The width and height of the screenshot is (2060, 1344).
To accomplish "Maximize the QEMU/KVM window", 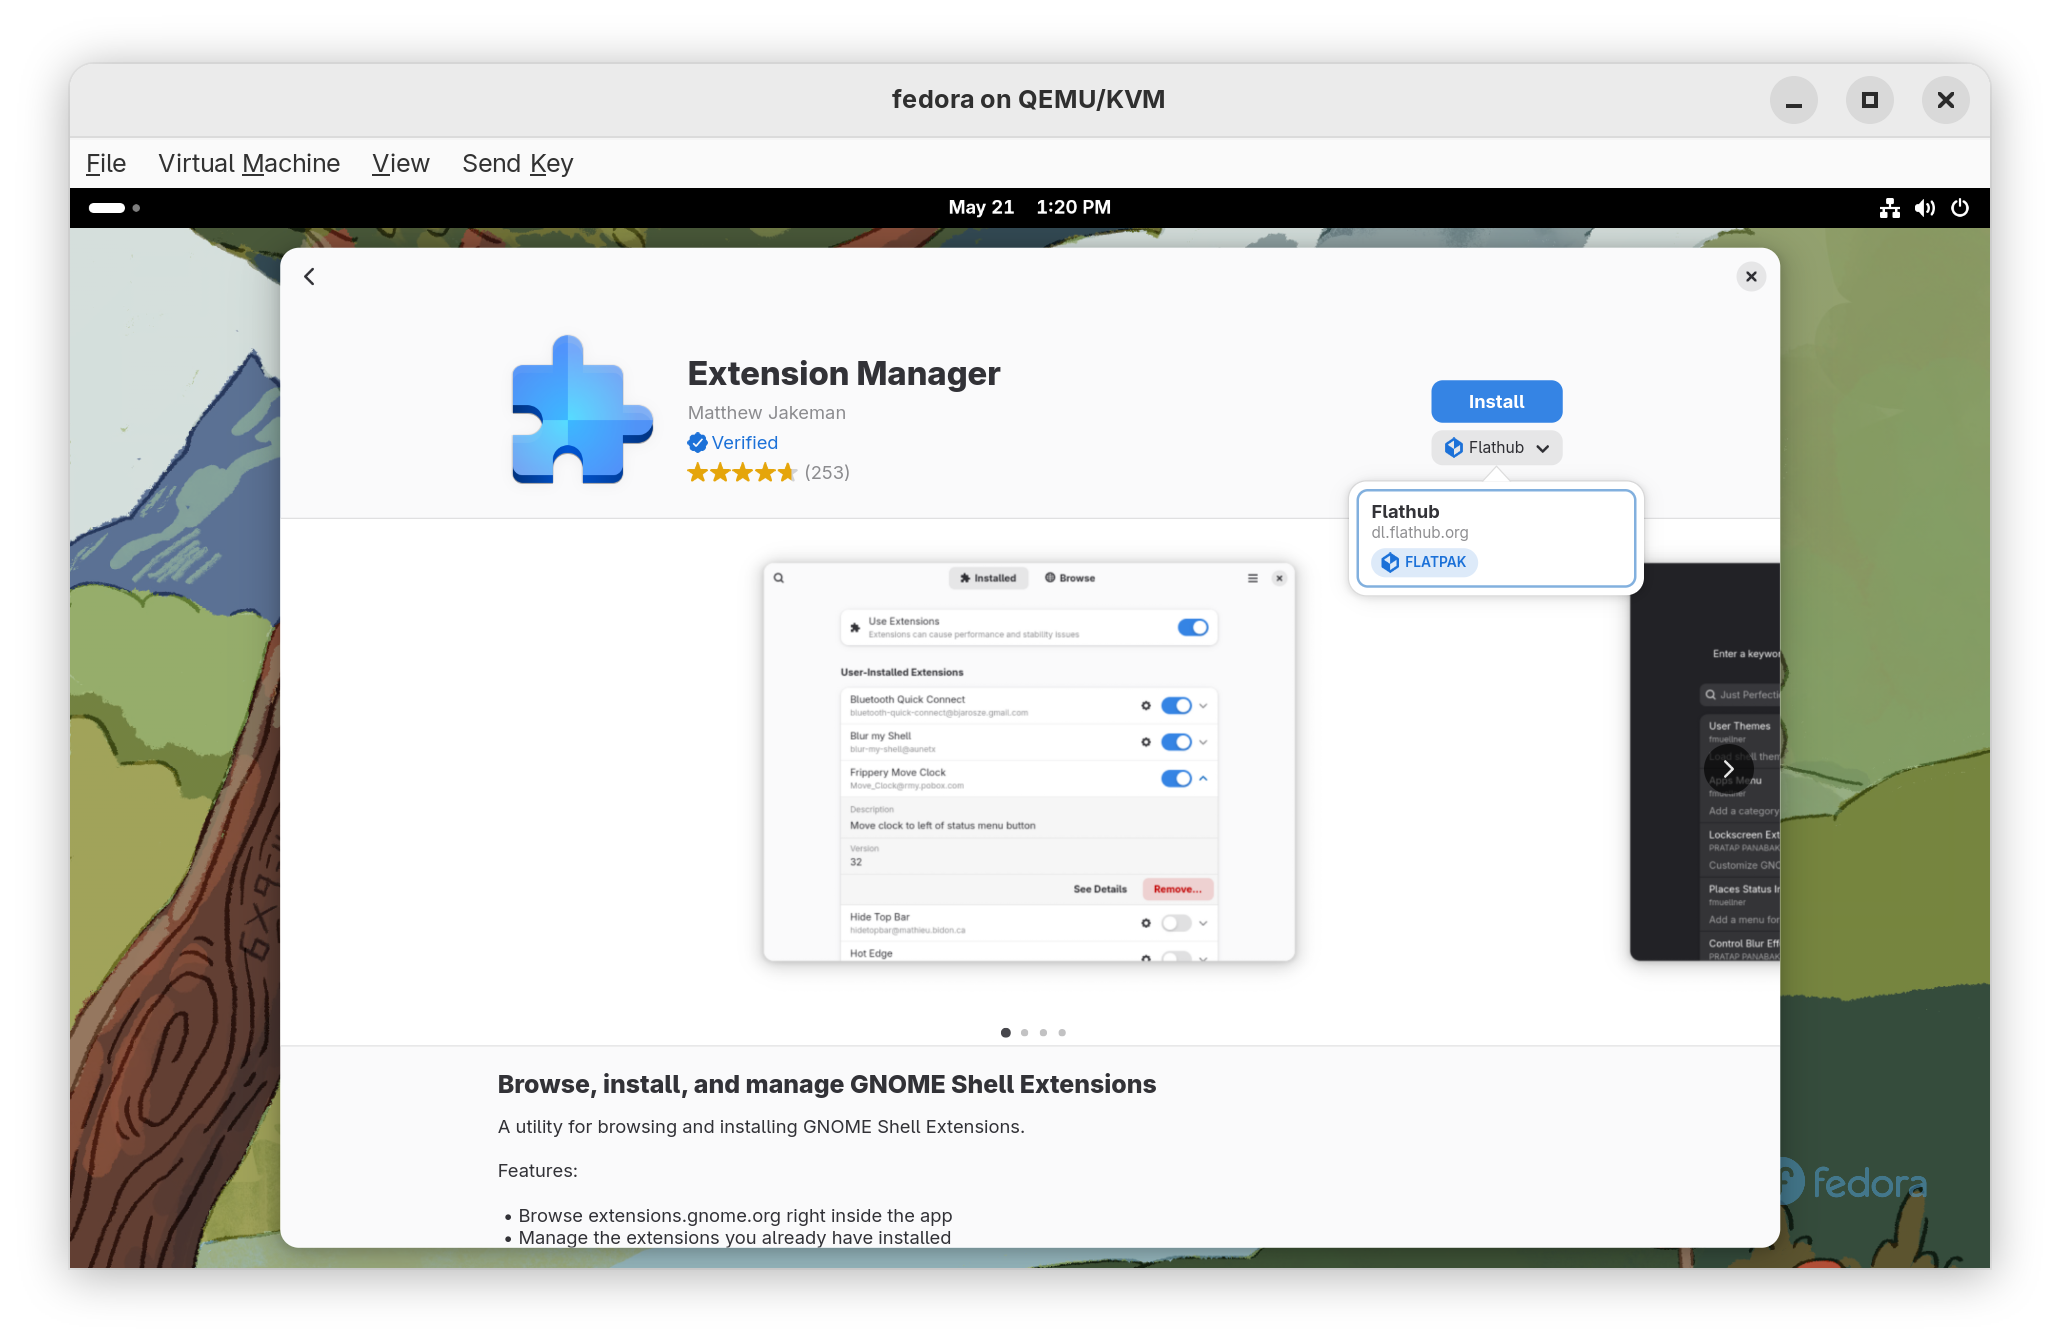I will (x=1870, y=100).
